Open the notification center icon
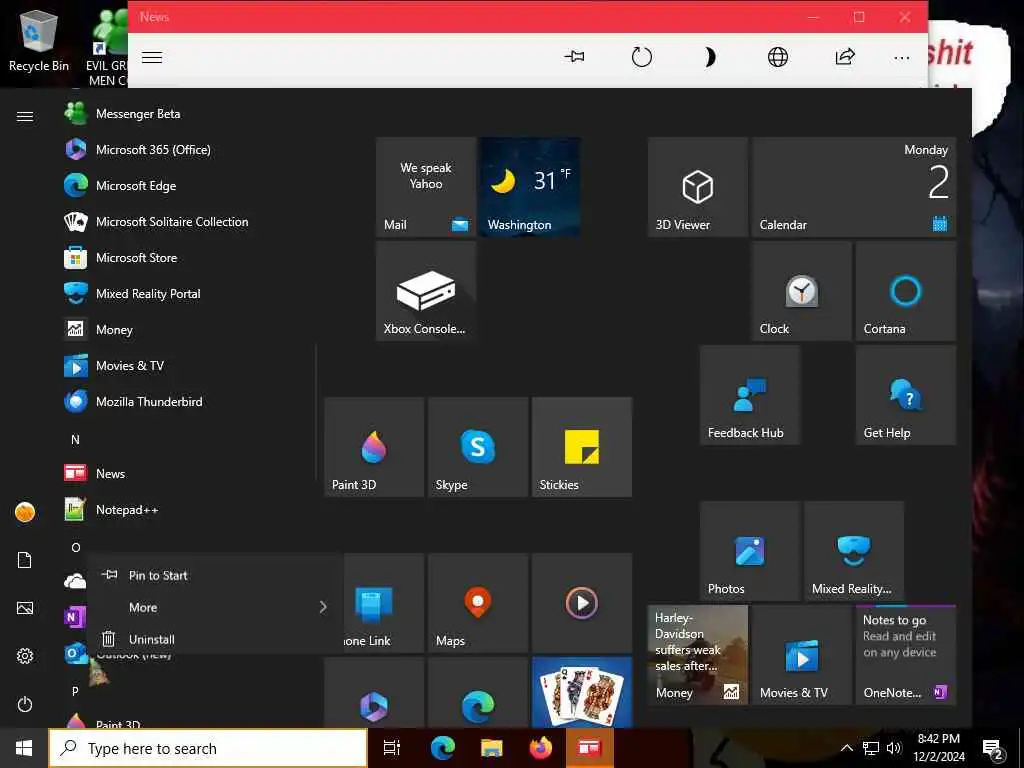The height and width of the screenshot is (768, 1024). 992,750
